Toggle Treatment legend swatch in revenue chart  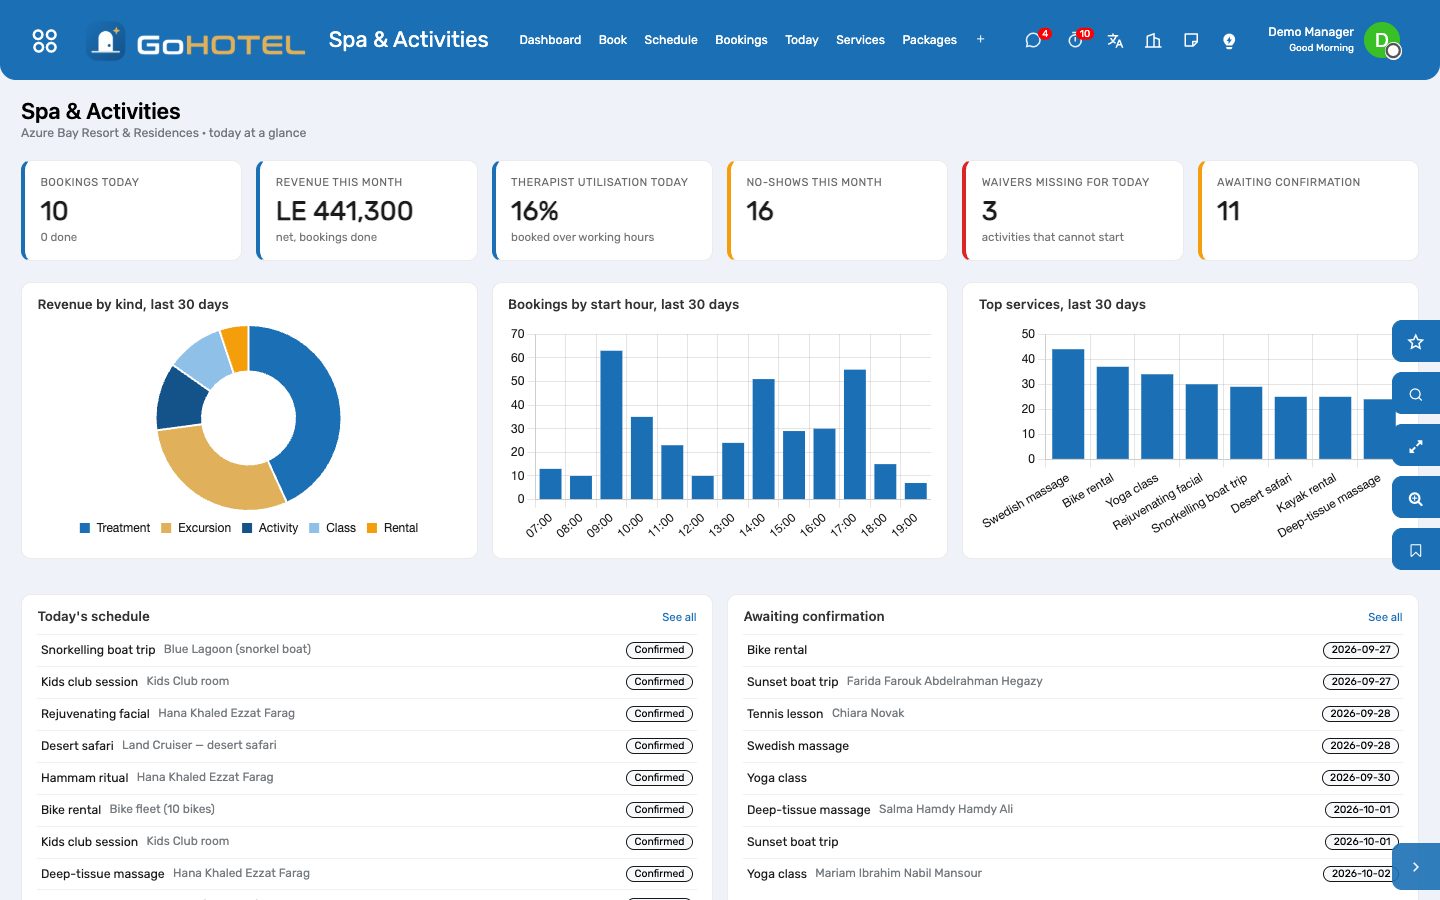(x=85, y=528)
